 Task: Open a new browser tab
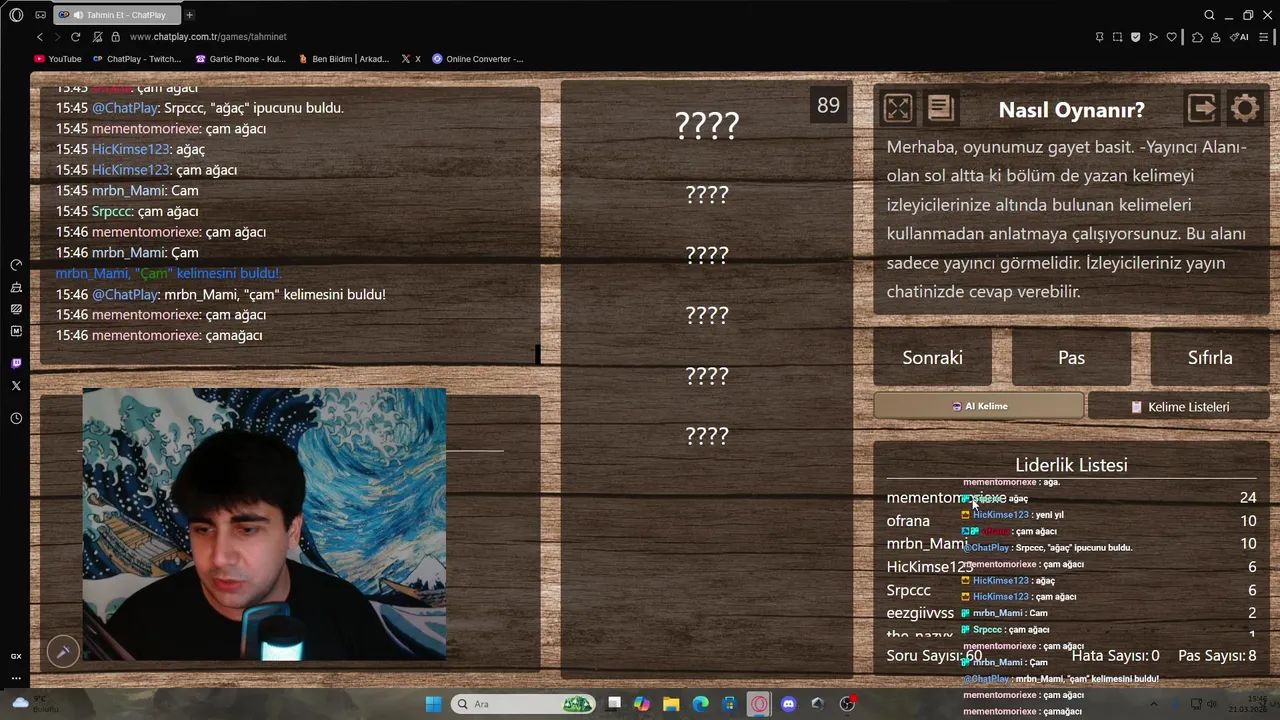[189, 15]
